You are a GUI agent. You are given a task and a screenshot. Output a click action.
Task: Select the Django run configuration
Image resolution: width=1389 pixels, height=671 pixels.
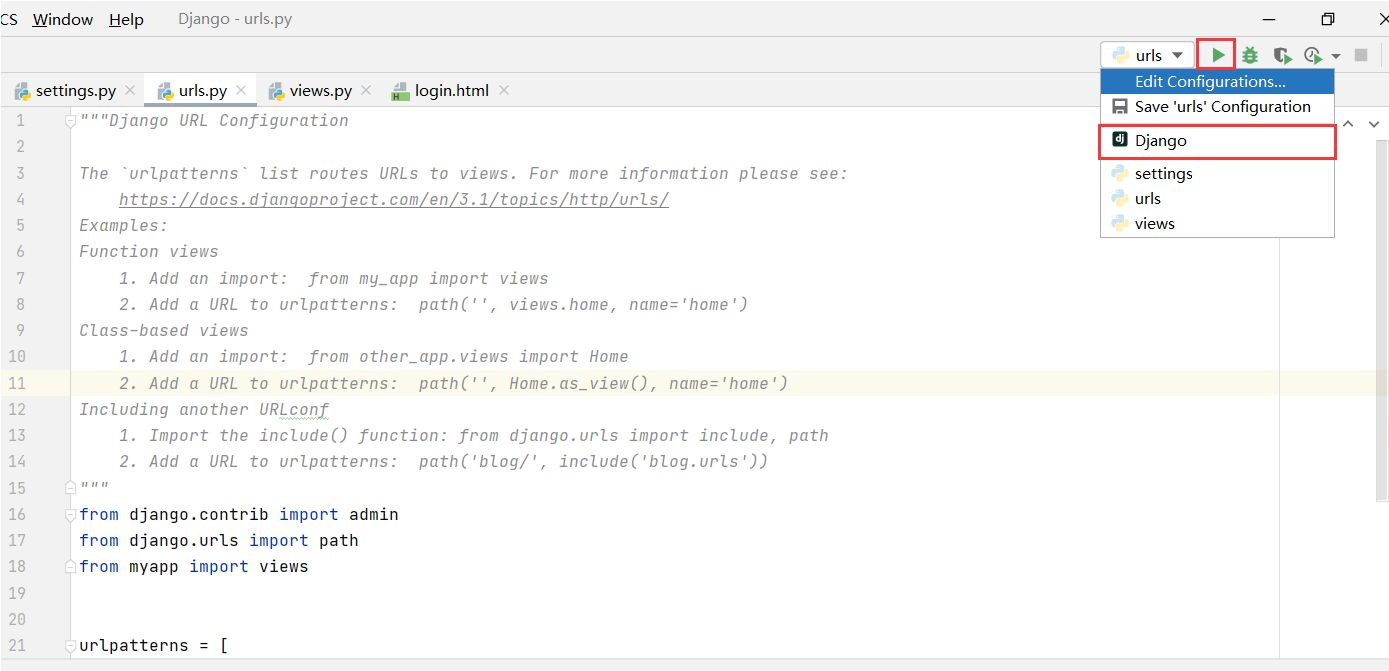tap(1217, 141)
